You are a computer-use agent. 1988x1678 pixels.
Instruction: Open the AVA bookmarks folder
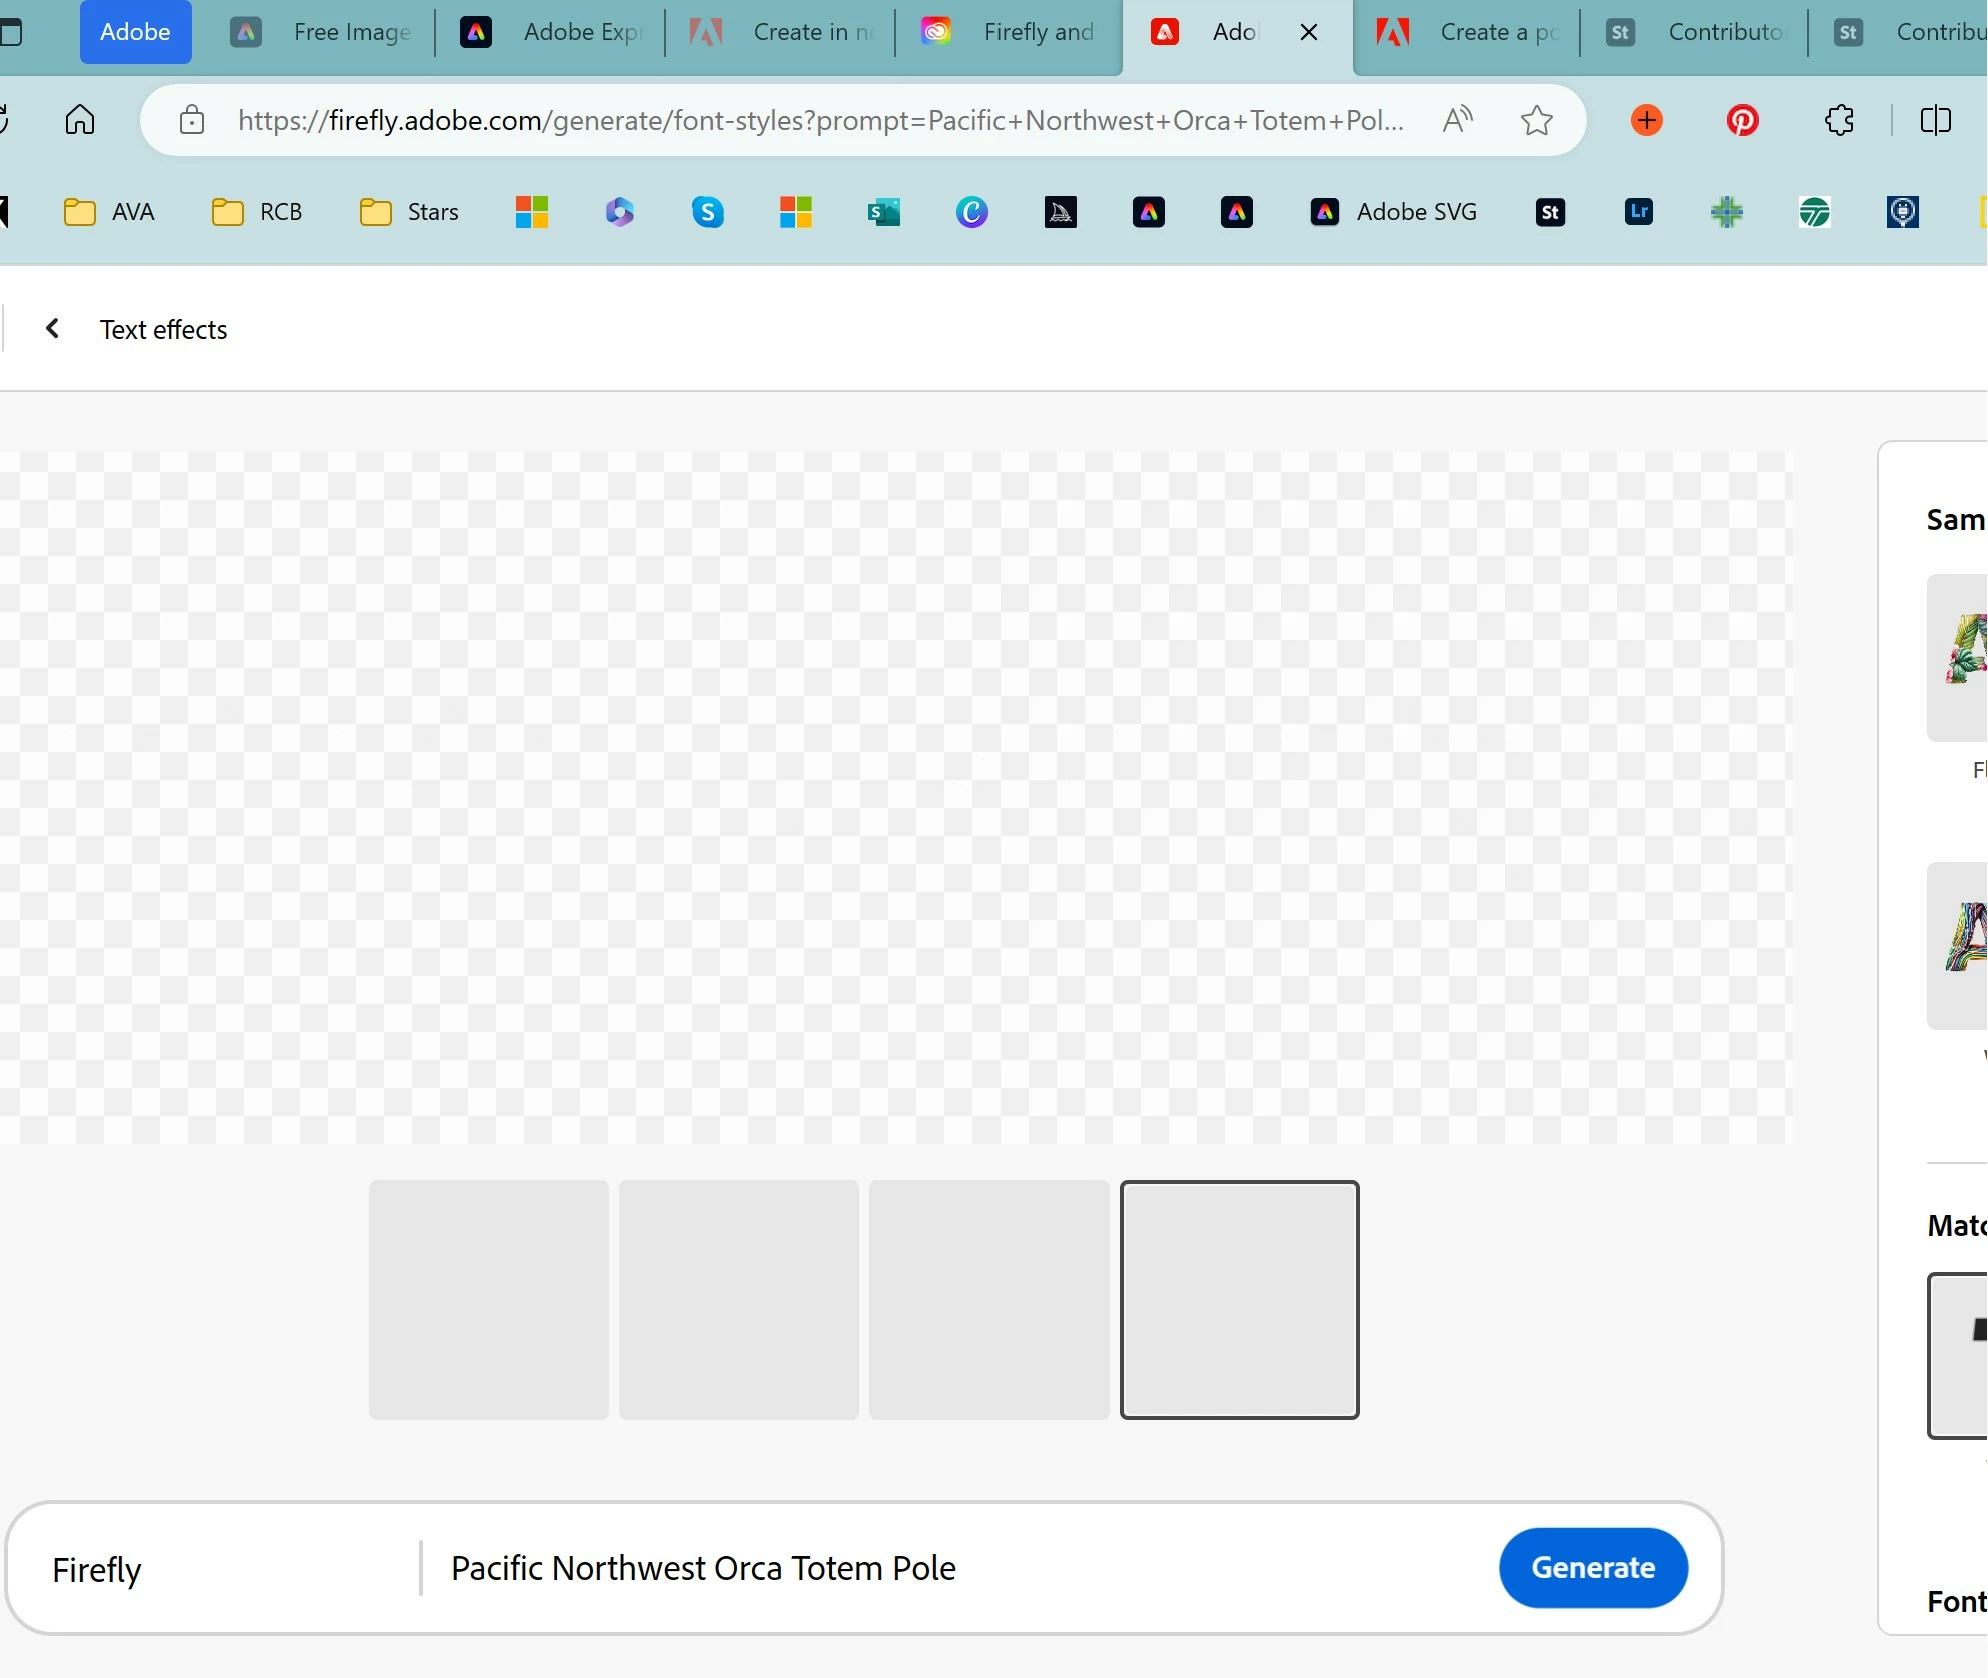109,212
